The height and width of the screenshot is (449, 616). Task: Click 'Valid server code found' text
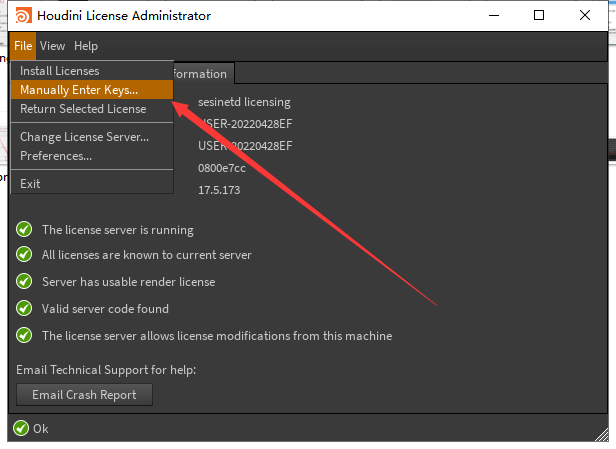(x=105, y=309)
